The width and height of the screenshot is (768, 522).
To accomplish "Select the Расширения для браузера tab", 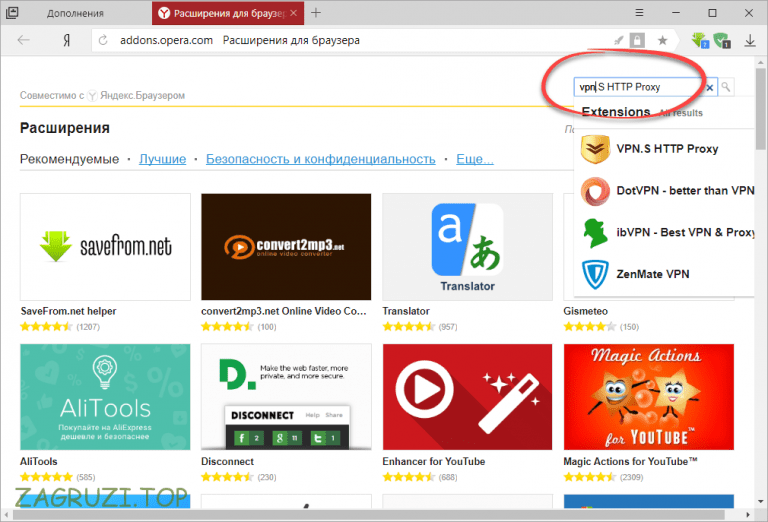I will (229, 13).
